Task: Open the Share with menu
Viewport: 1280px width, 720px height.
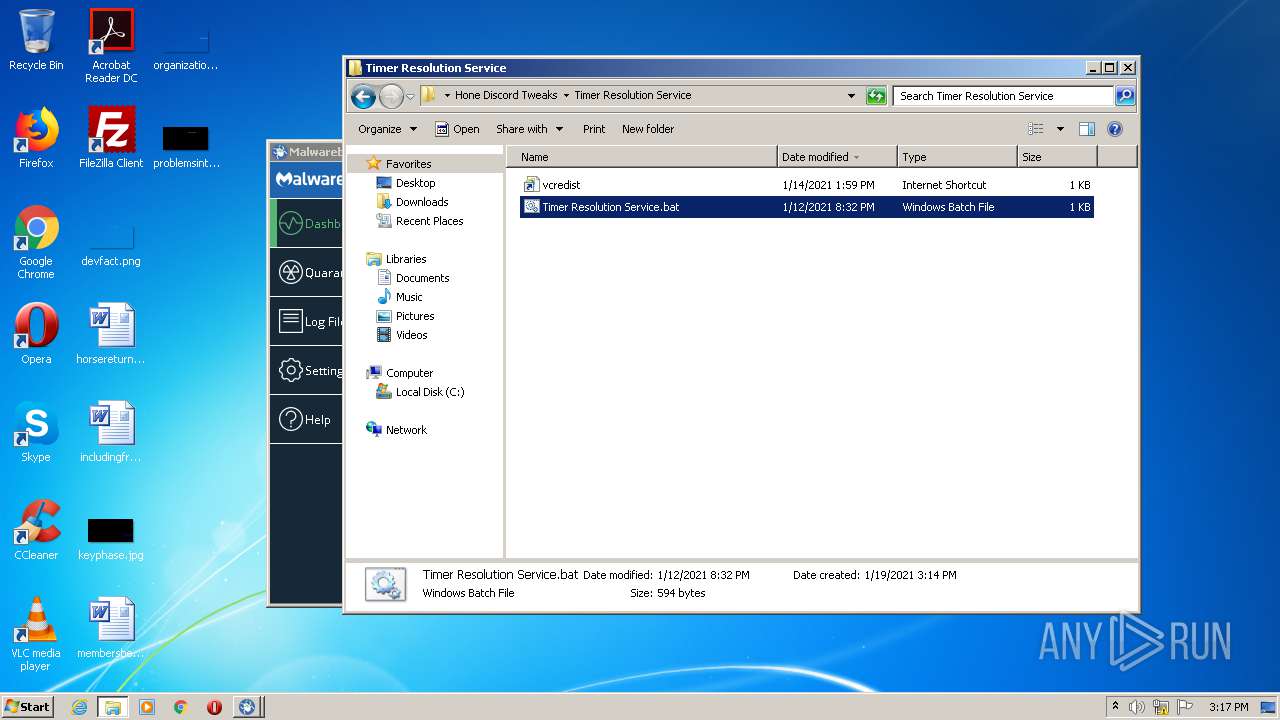Action: tap(529, 129)
